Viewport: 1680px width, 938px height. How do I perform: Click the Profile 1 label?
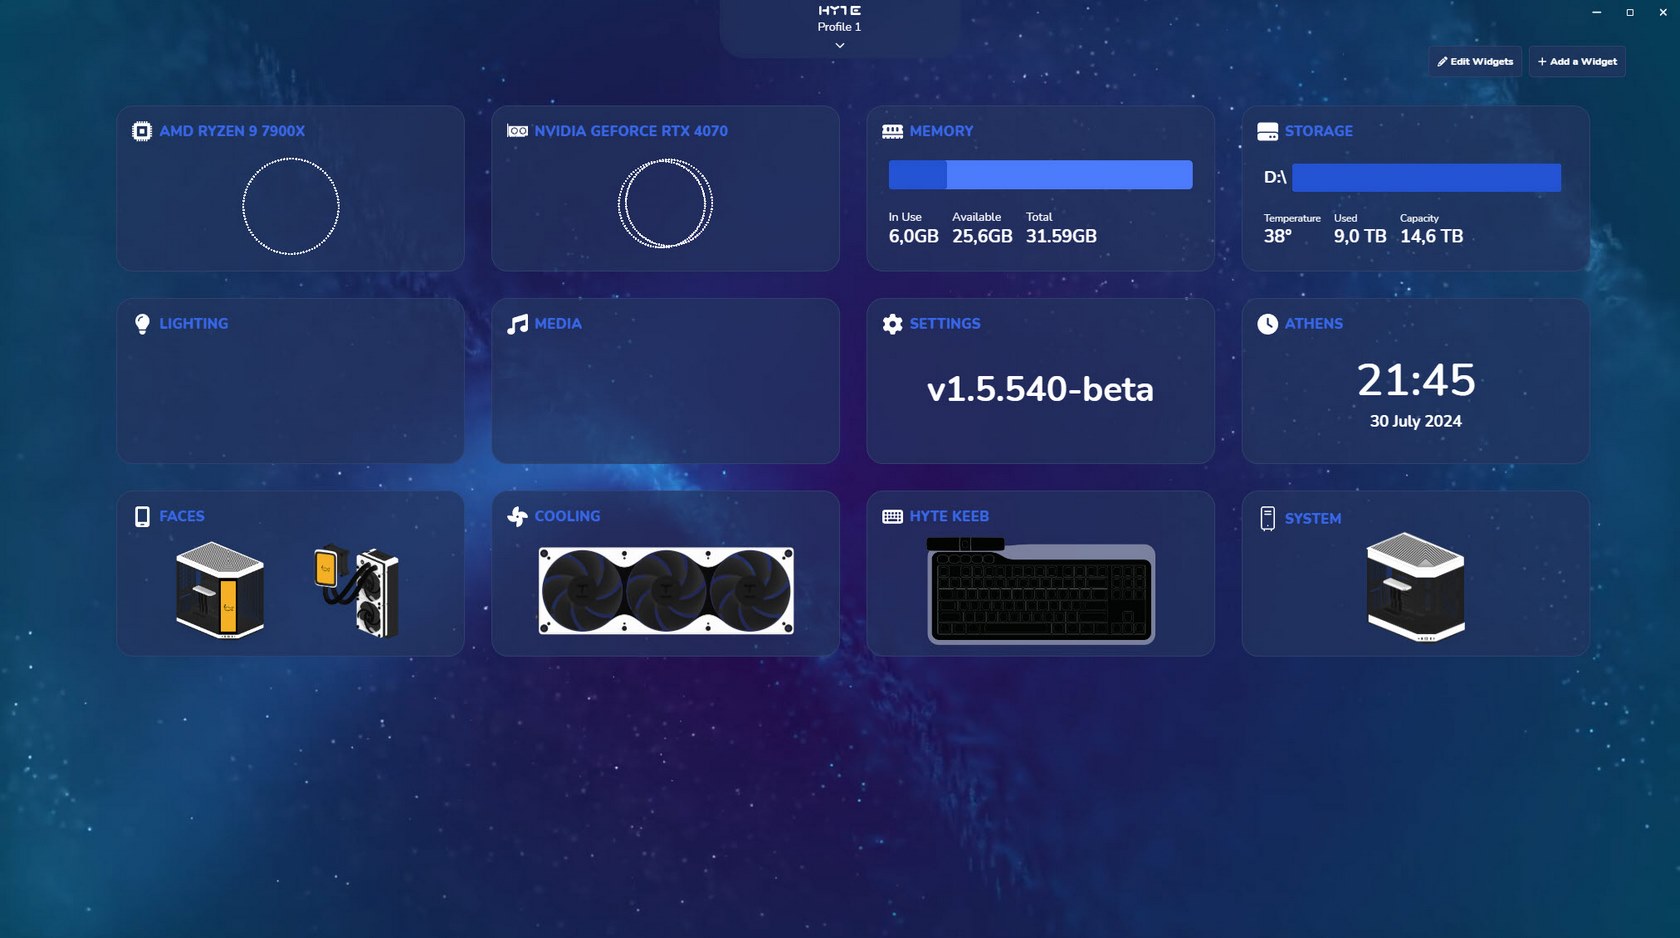(x=839, y=27)
